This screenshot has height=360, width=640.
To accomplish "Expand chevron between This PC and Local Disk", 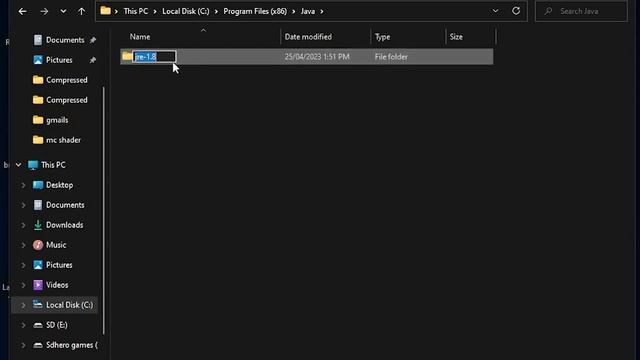I will 155,11.
